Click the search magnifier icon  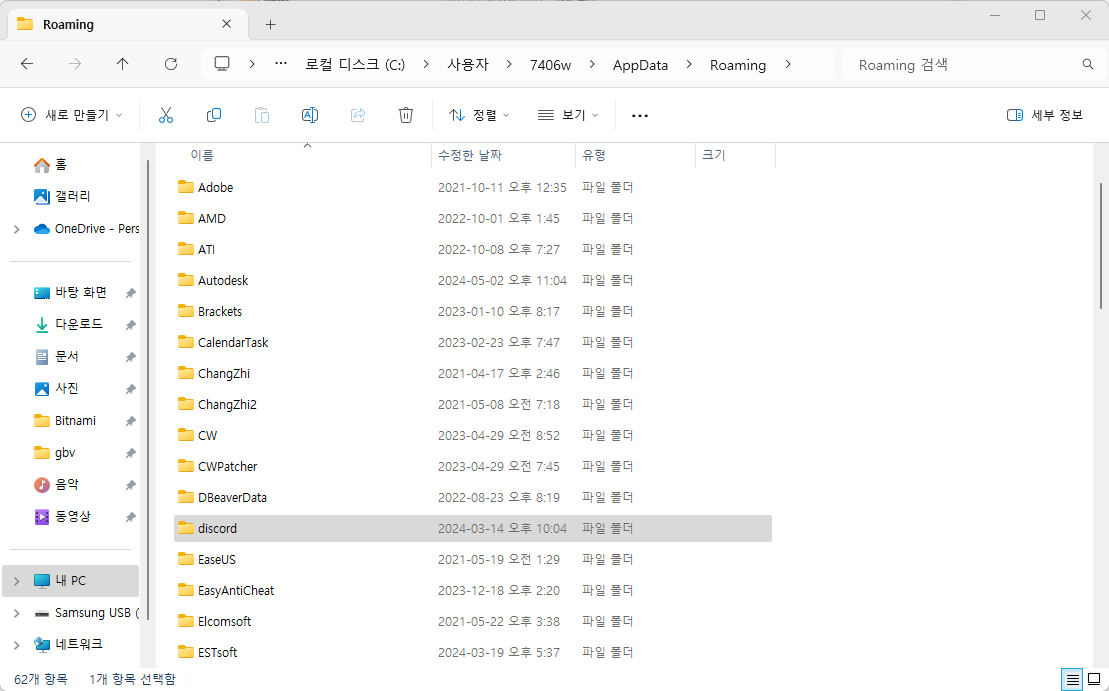click(x=1088, y=64)
